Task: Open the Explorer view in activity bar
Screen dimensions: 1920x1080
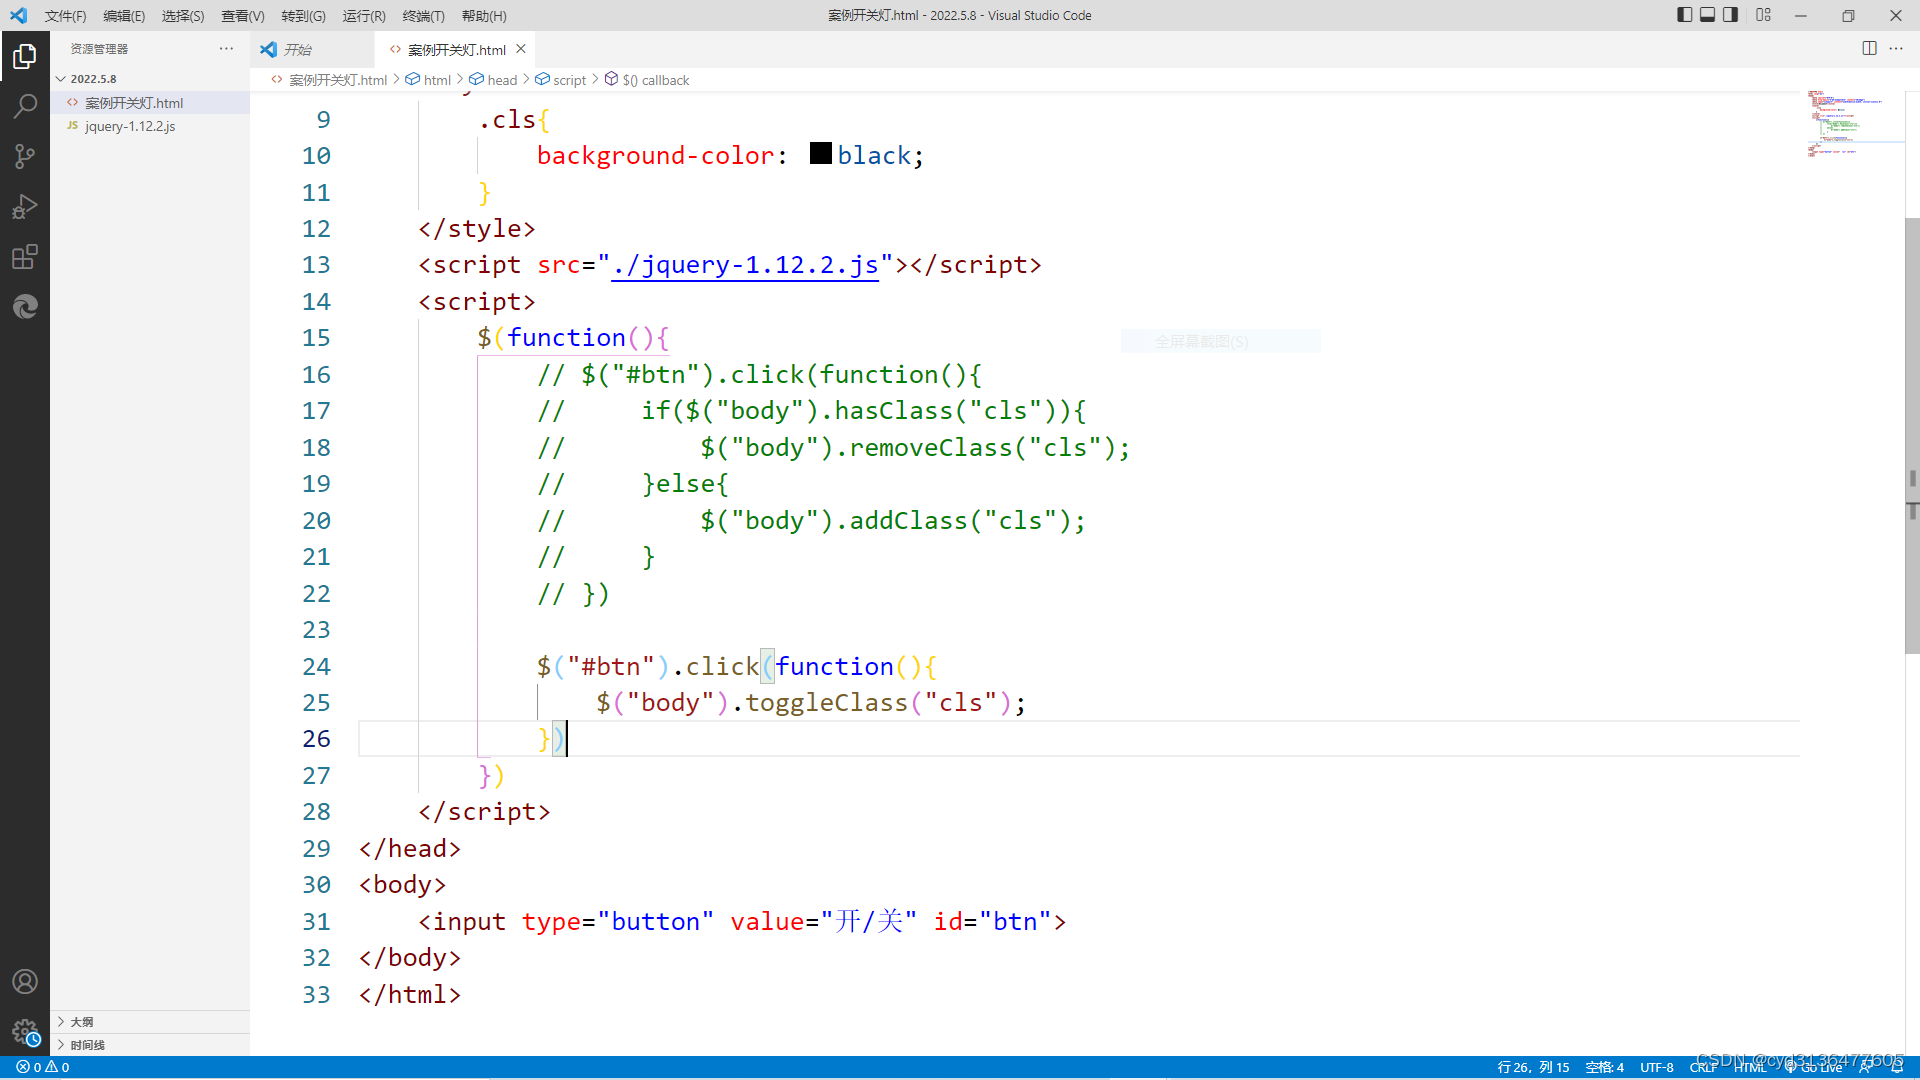Action: point(25,57)
